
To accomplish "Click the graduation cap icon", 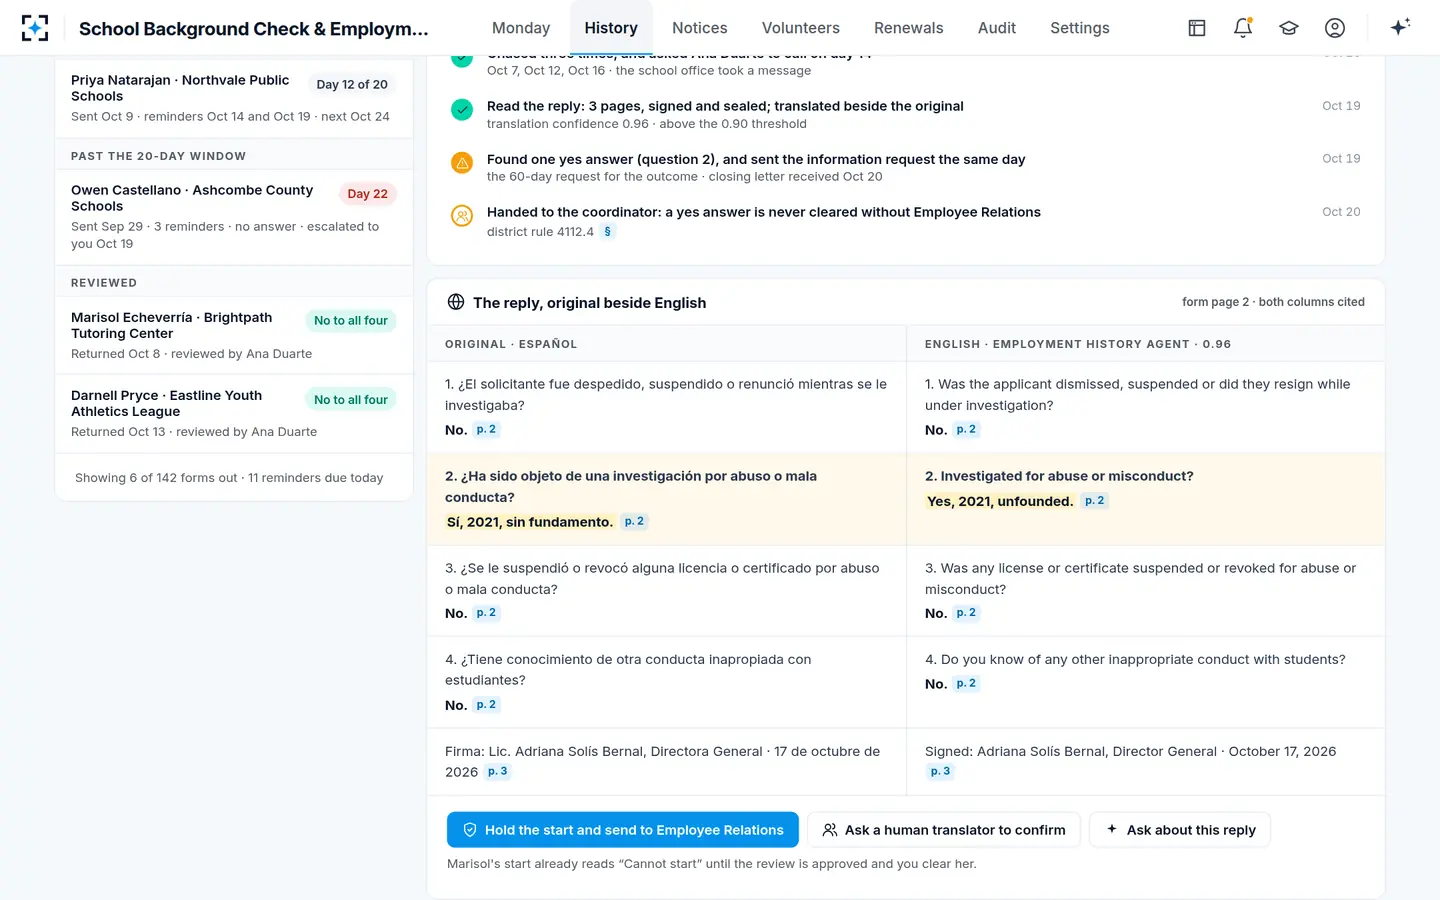I will [1289, 28].
